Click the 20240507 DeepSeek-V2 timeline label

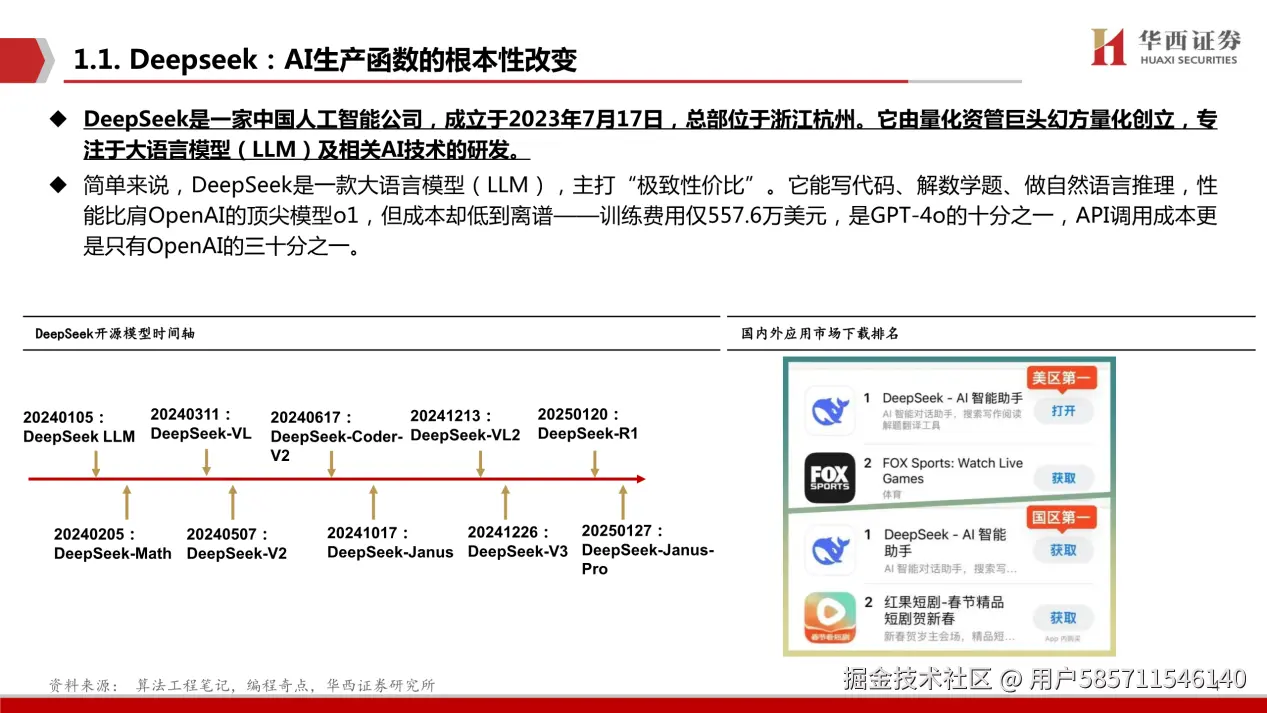click(237, 544)
